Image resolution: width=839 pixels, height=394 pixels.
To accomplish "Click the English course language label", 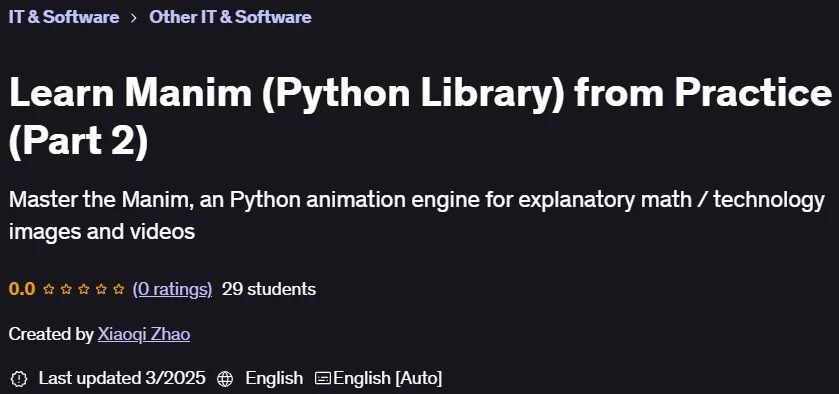I will (274, 378).
